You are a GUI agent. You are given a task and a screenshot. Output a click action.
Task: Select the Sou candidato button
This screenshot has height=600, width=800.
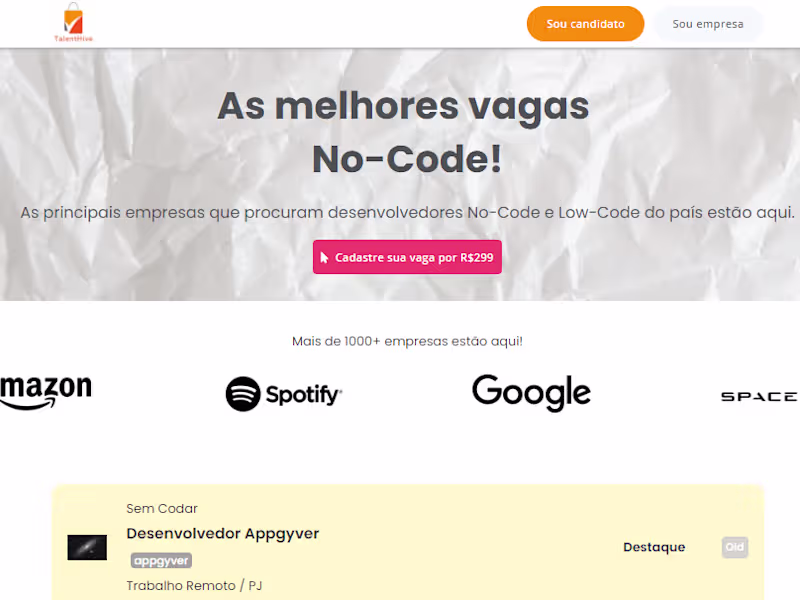click(585, 24)
